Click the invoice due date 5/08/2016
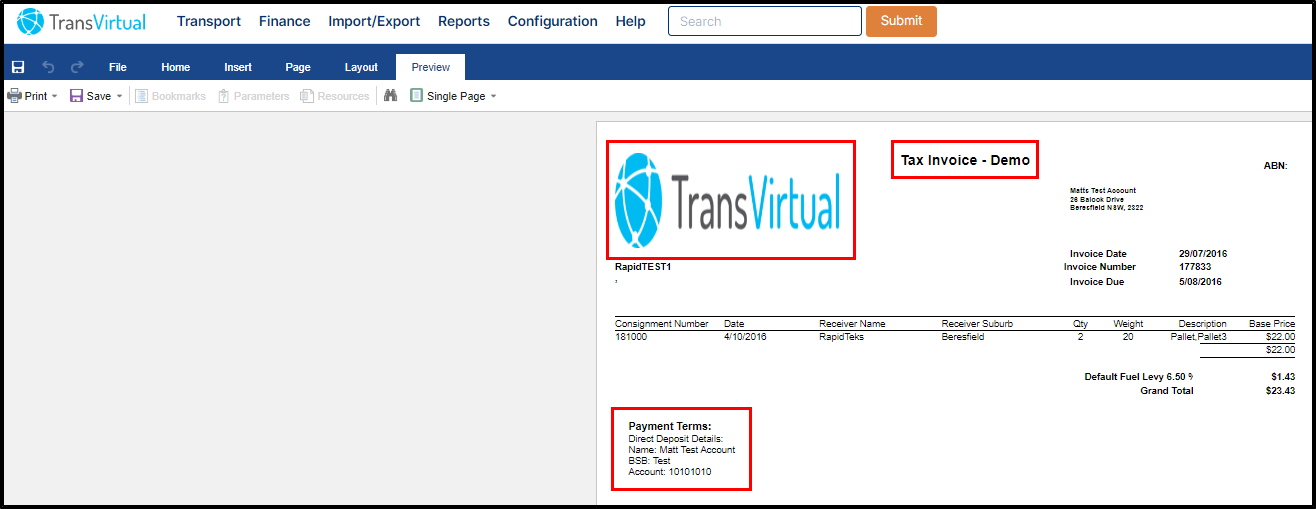Image resolution: width=1316 pixels, height=509 pixels. (1200, 282)
